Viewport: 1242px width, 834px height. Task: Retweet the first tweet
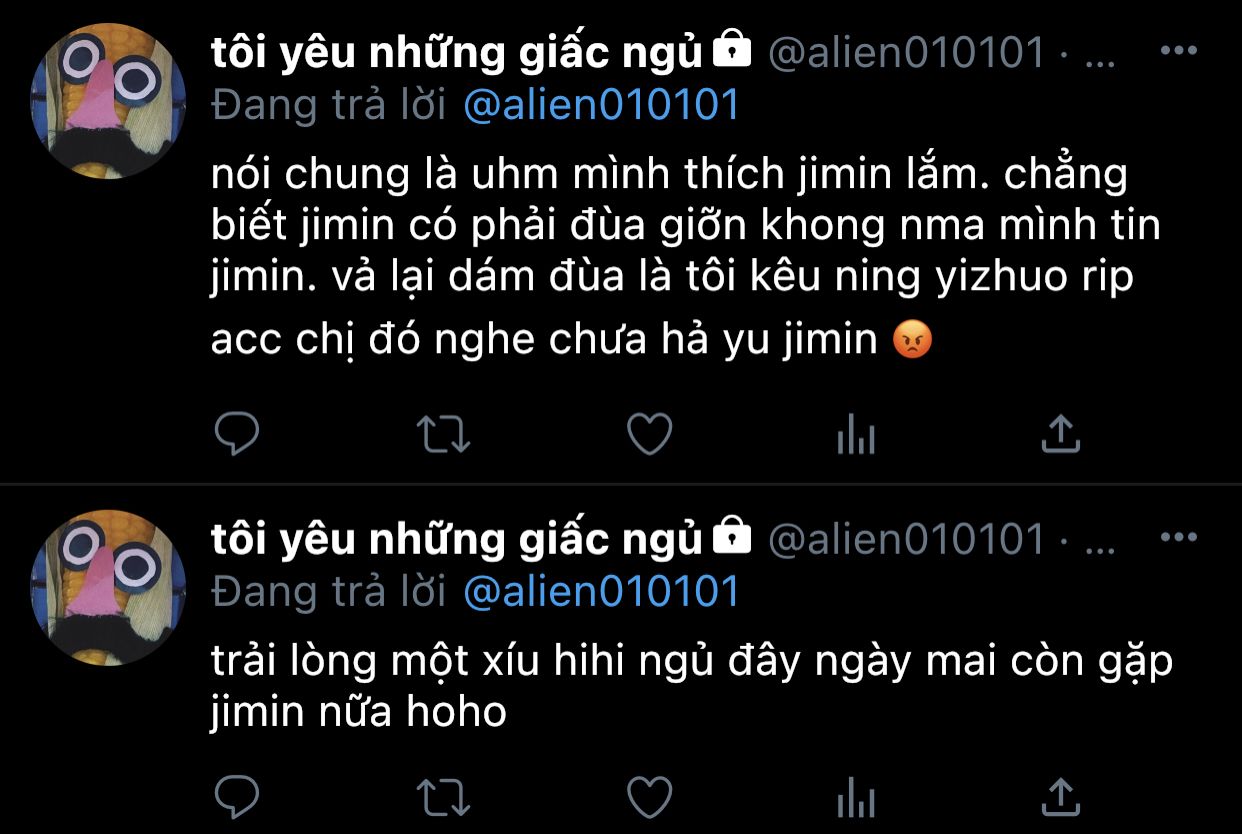tap(442, 435)
